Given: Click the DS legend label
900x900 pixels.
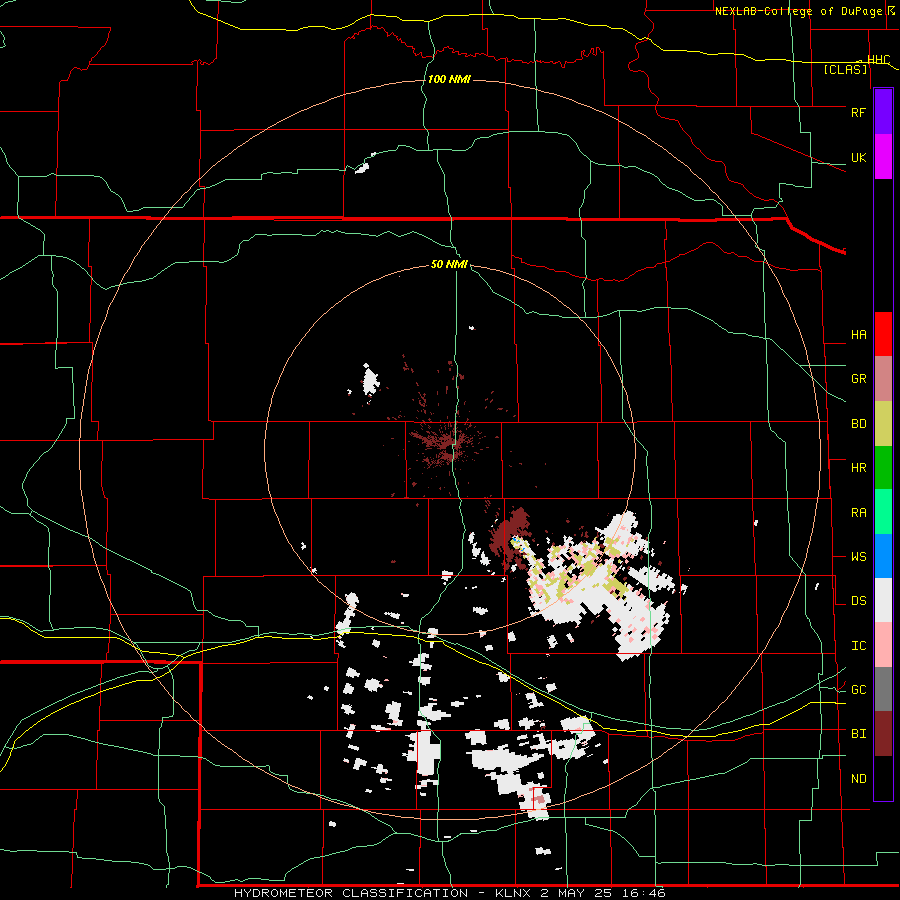Looking at the screenshot, I should [x=858, y=601].
